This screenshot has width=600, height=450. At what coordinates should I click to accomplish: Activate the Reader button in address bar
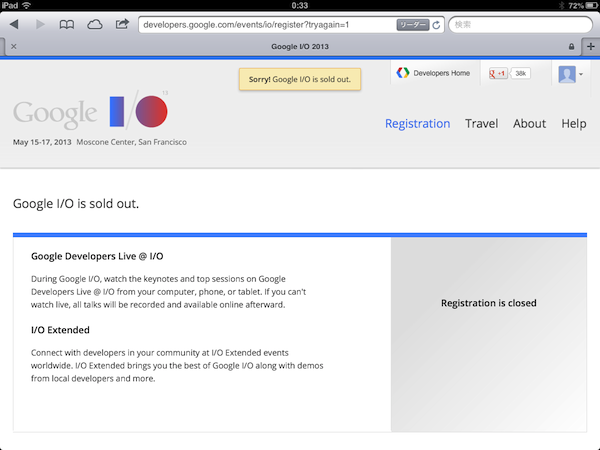click(x=412, y=25)
